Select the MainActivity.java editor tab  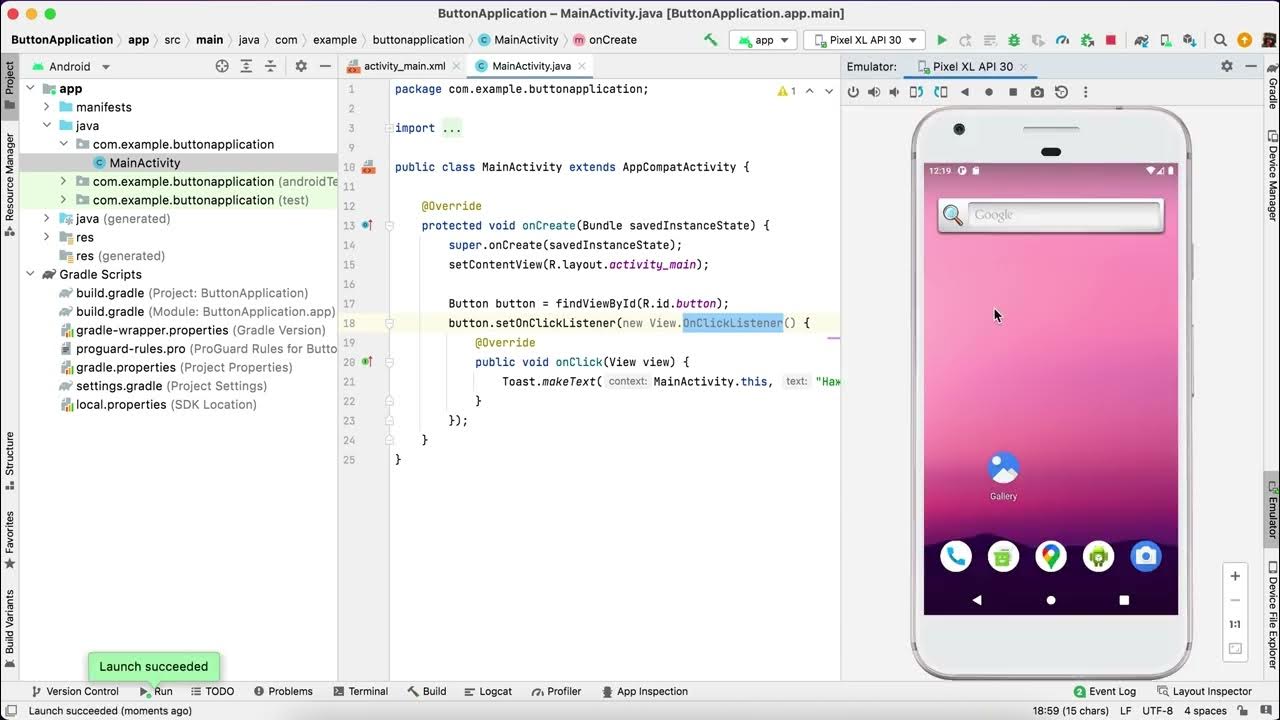pos(531,66)
